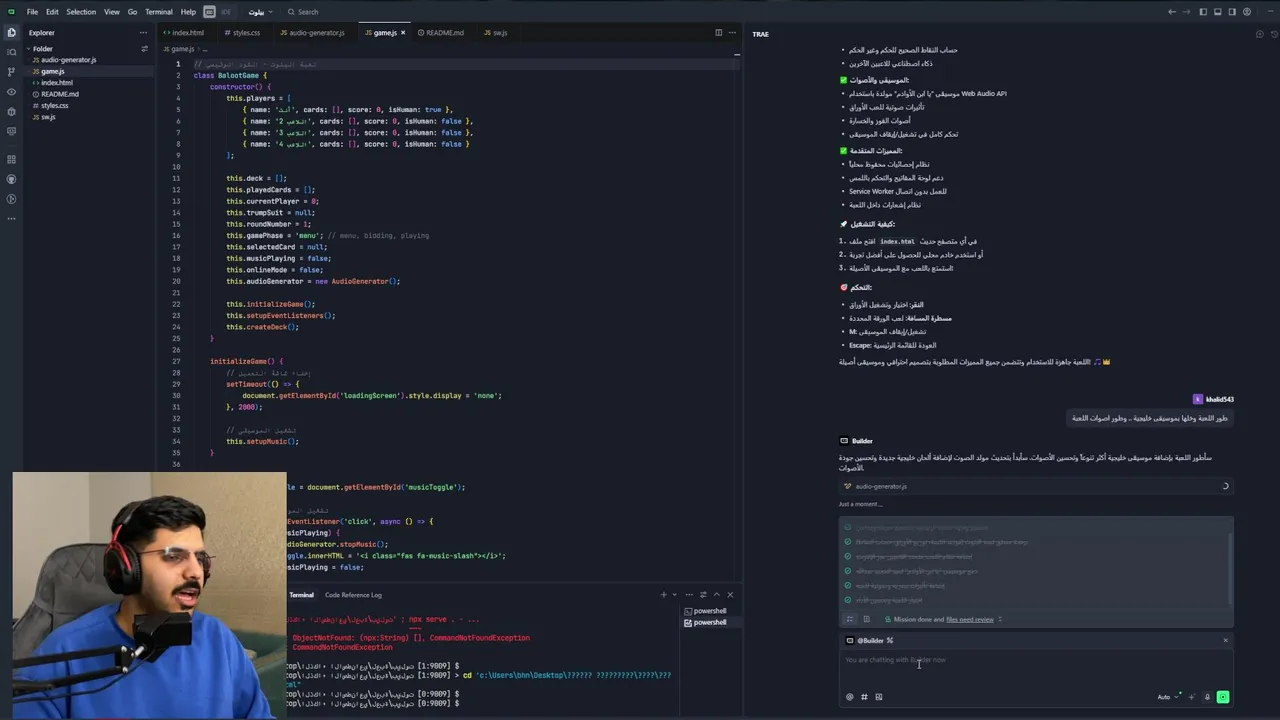Click the microphone voice input icon
Screen dimensions: 1280x720
tap(1207, 697)
